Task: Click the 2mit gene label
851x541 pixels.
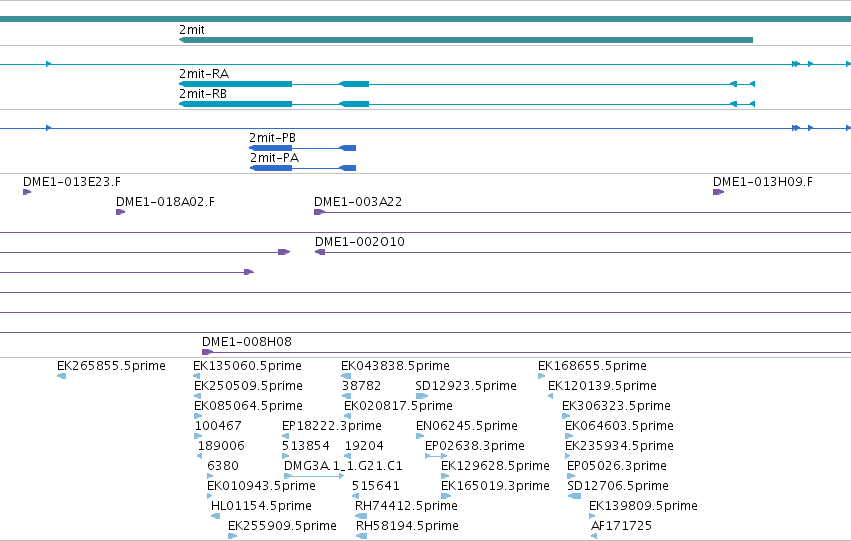Action: click(x=192, y=30)
